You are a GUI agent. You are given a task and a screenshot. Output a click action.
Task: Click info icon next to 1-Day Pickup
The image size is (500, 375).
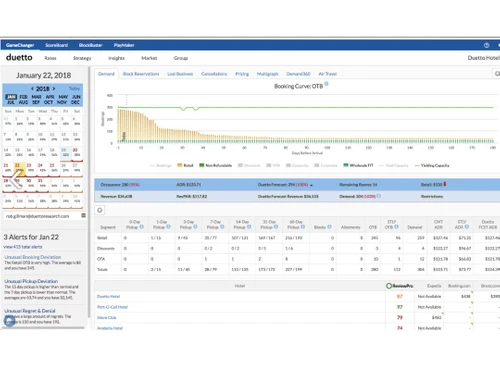tap(168, 227)
